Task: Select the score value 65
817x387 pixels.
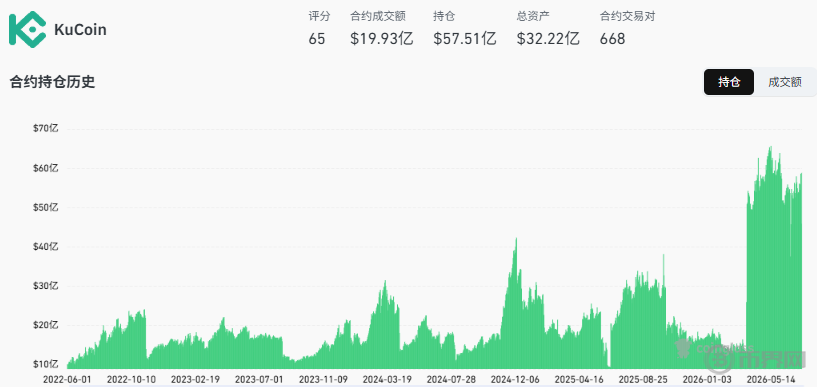Action: point(317,39)
